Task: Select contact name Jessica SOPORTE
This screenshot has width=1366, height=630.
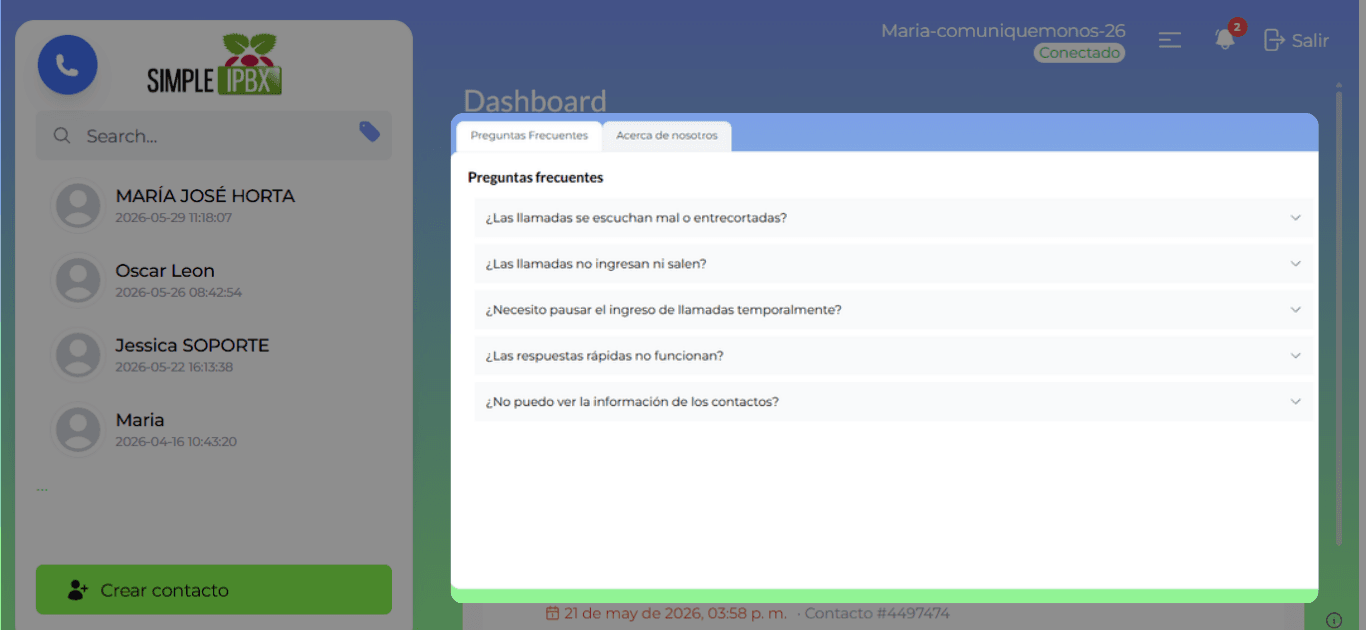Action: pos(192,345)
